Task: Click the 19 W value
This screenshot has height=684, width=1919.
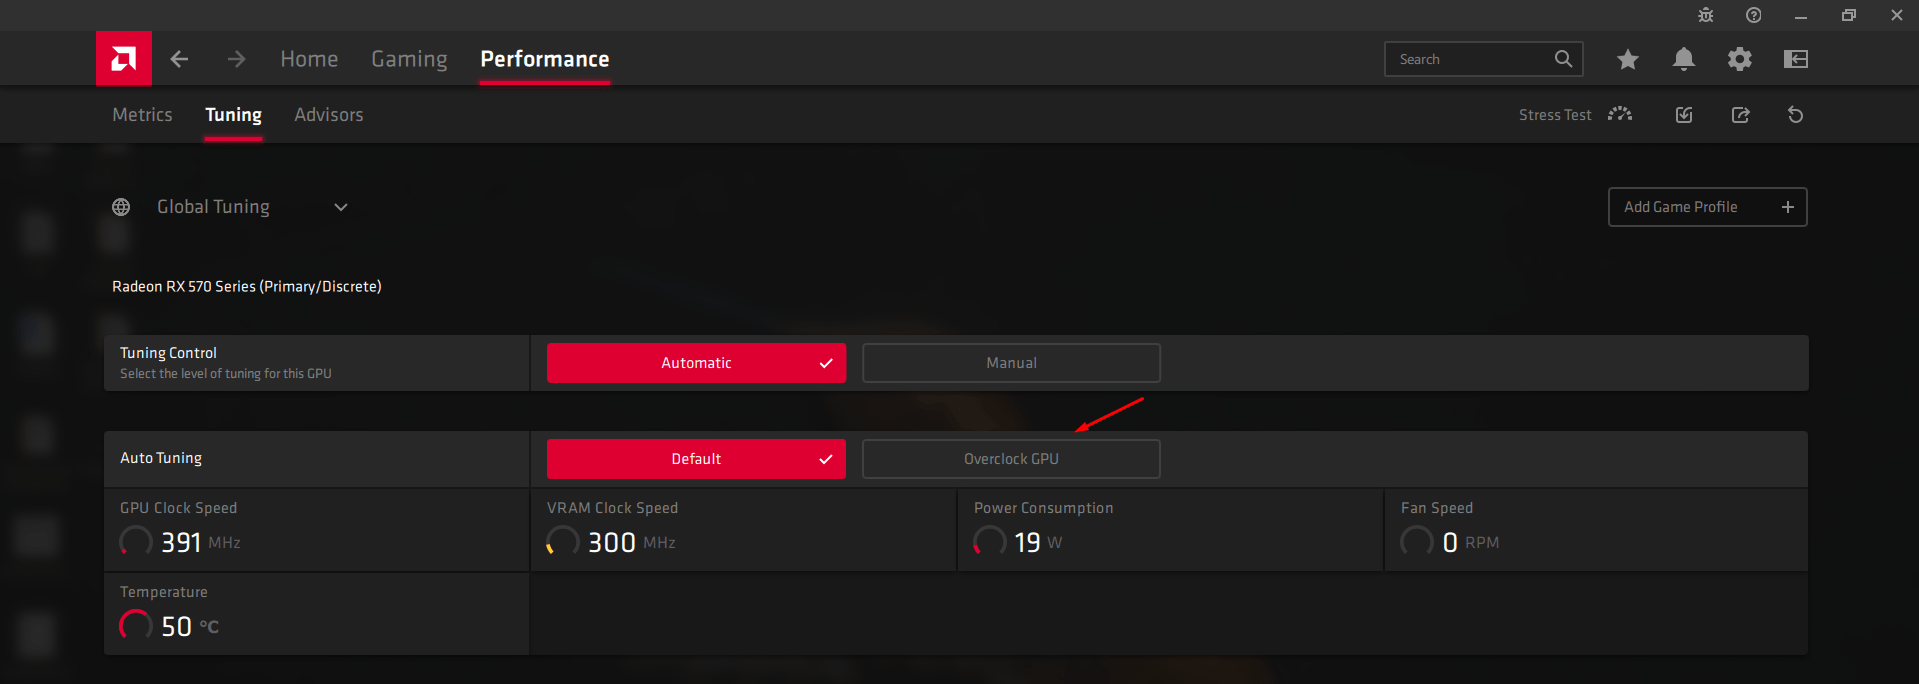Action: click(1038, 542)
